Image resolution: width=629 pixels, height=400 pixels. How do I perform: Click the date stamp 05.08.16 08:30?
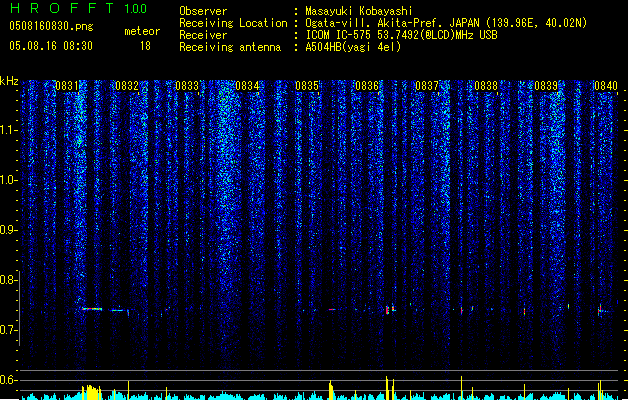click(x=51, y=46)
